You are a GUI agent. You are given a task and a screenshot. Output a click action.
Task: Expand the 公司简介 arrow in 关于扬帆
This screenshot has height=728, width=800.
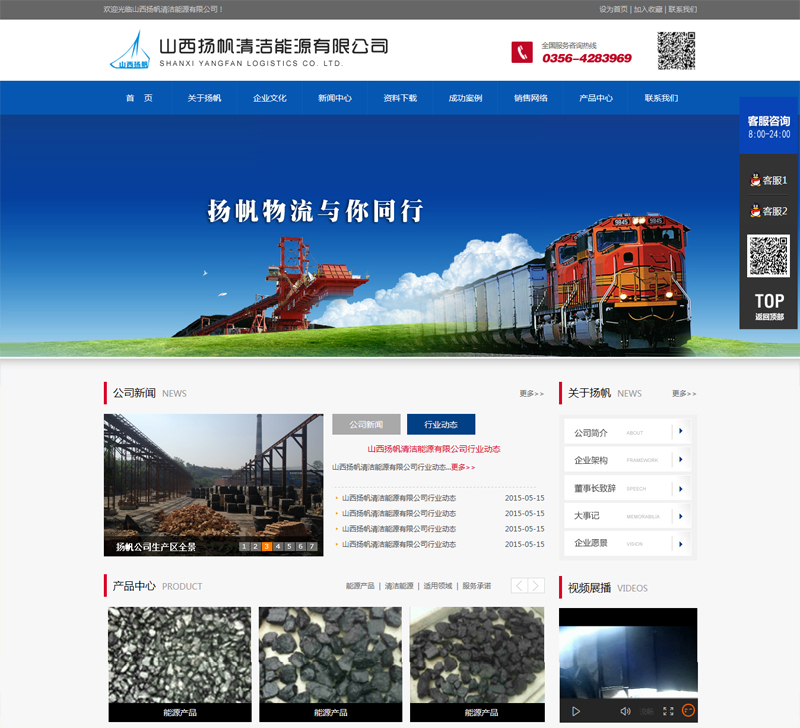click(680, 432)
